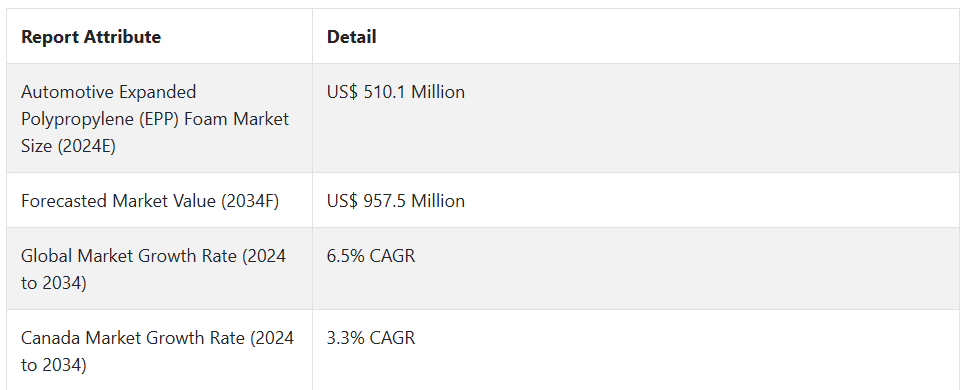The image size is (965, 390).
Task: Click the word Forecasted in second row
Action: click(x=65, y=201)
